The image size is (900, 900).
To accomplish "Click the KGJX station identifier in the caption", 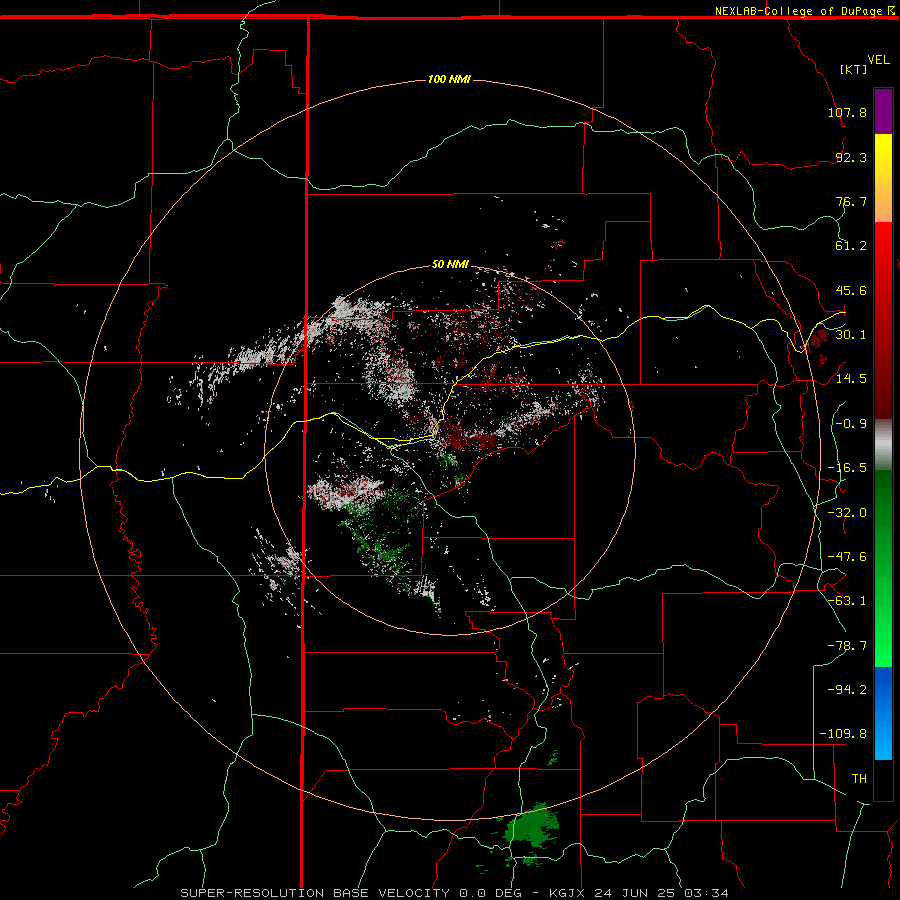I will 568,893.
